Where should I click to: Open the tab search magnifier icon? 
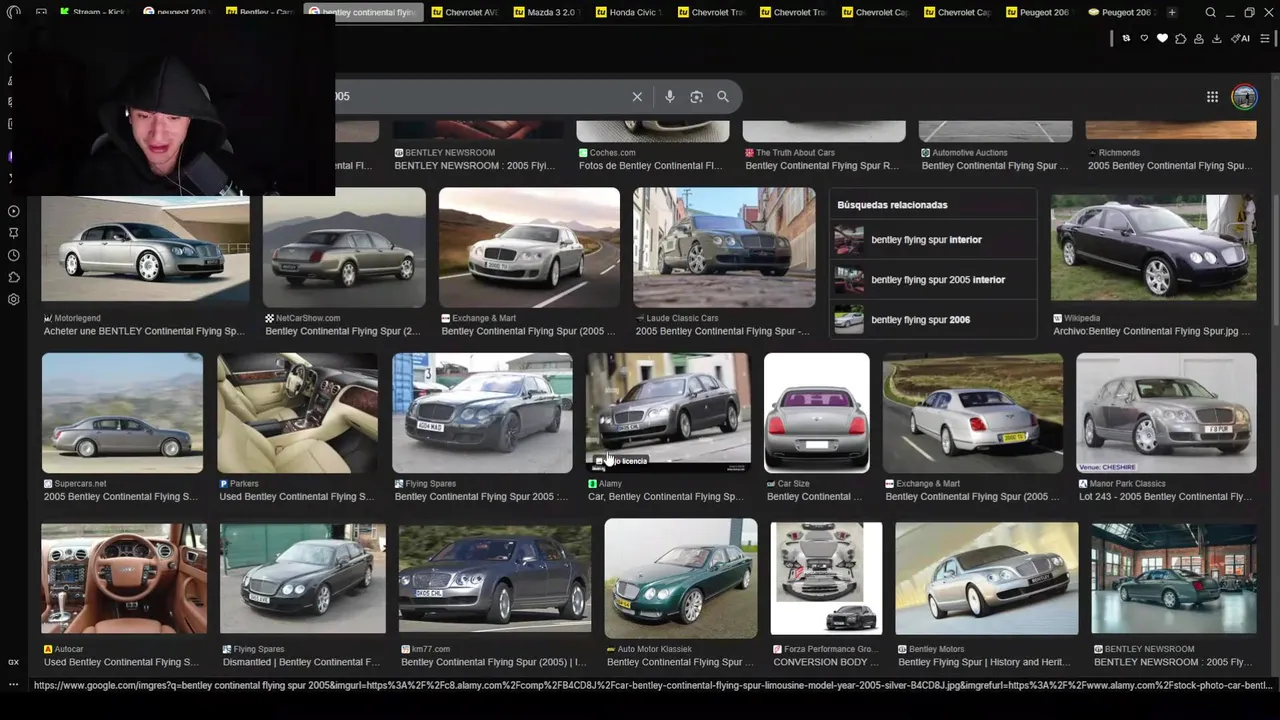(1211, 12)
